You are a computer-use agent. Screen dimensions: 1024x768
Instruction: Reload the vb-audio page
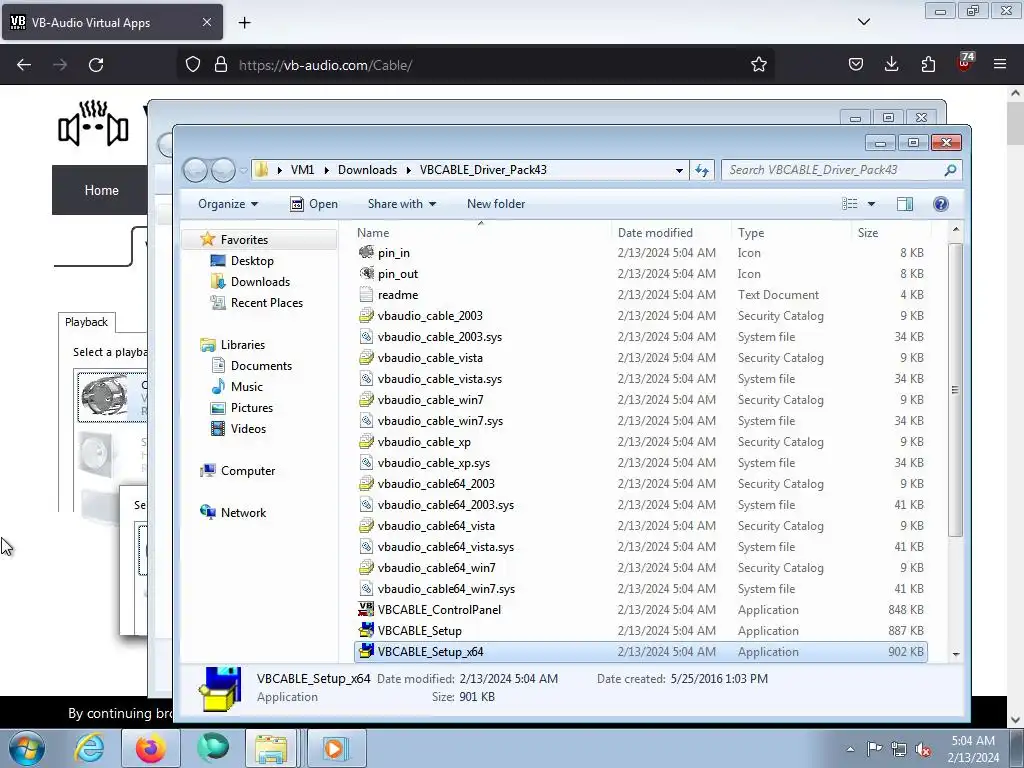96,65
